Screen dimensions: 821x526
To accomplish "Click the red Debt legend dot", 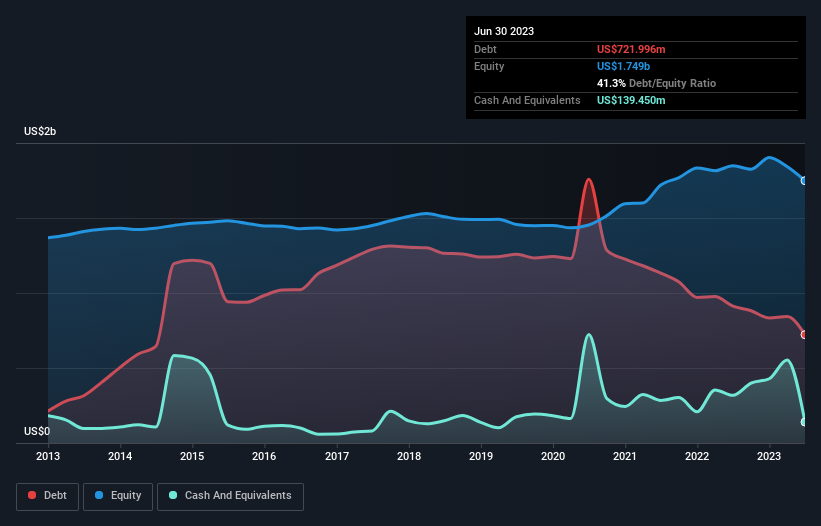I will click(32, 495).
